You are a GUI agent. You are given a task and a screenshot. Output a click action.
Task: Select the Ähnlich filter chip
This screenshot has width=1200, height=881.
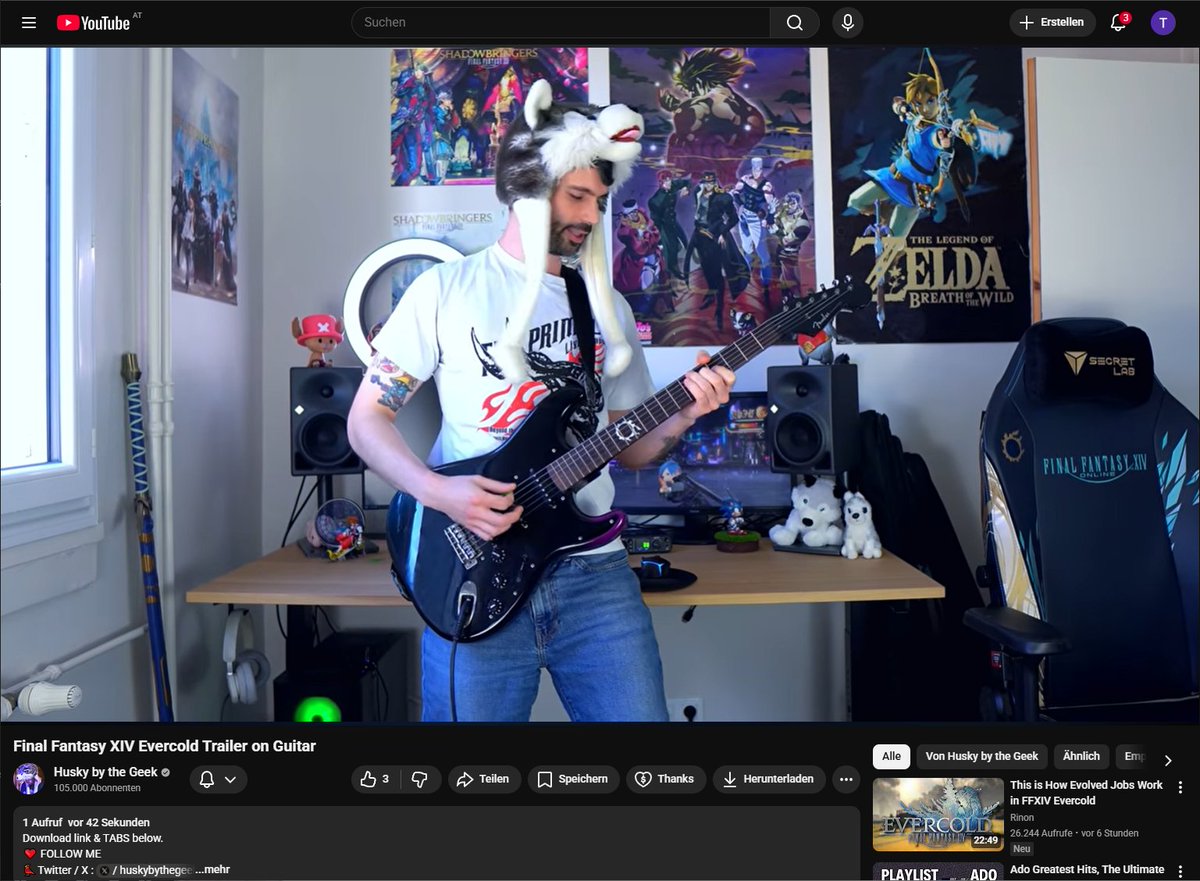click(1081, 756)
